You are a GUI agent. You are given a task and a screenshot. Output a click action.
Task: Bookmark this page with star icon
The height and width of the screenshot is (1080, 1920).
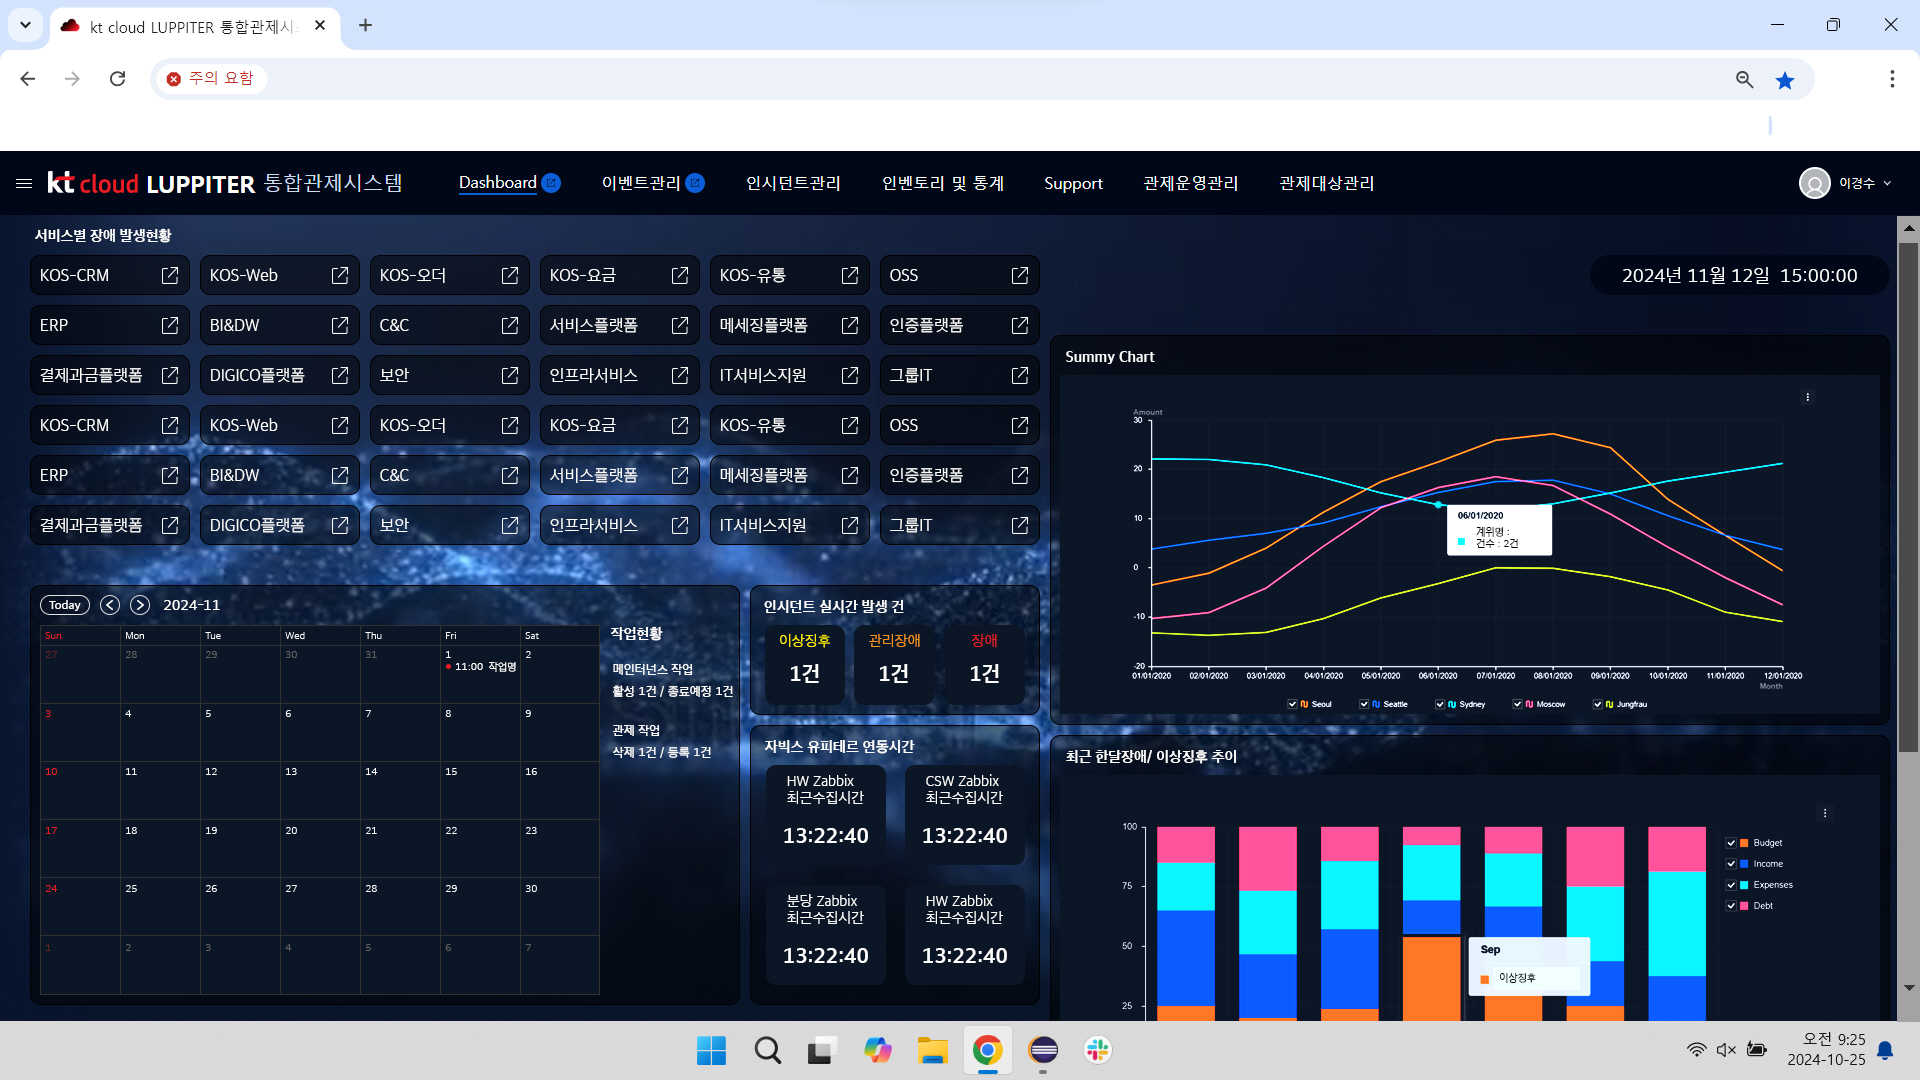point(1785,80)
